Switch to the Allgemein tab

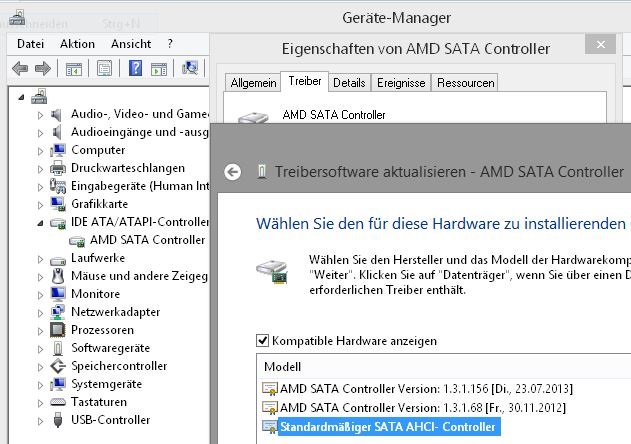[x=253, y=83]
